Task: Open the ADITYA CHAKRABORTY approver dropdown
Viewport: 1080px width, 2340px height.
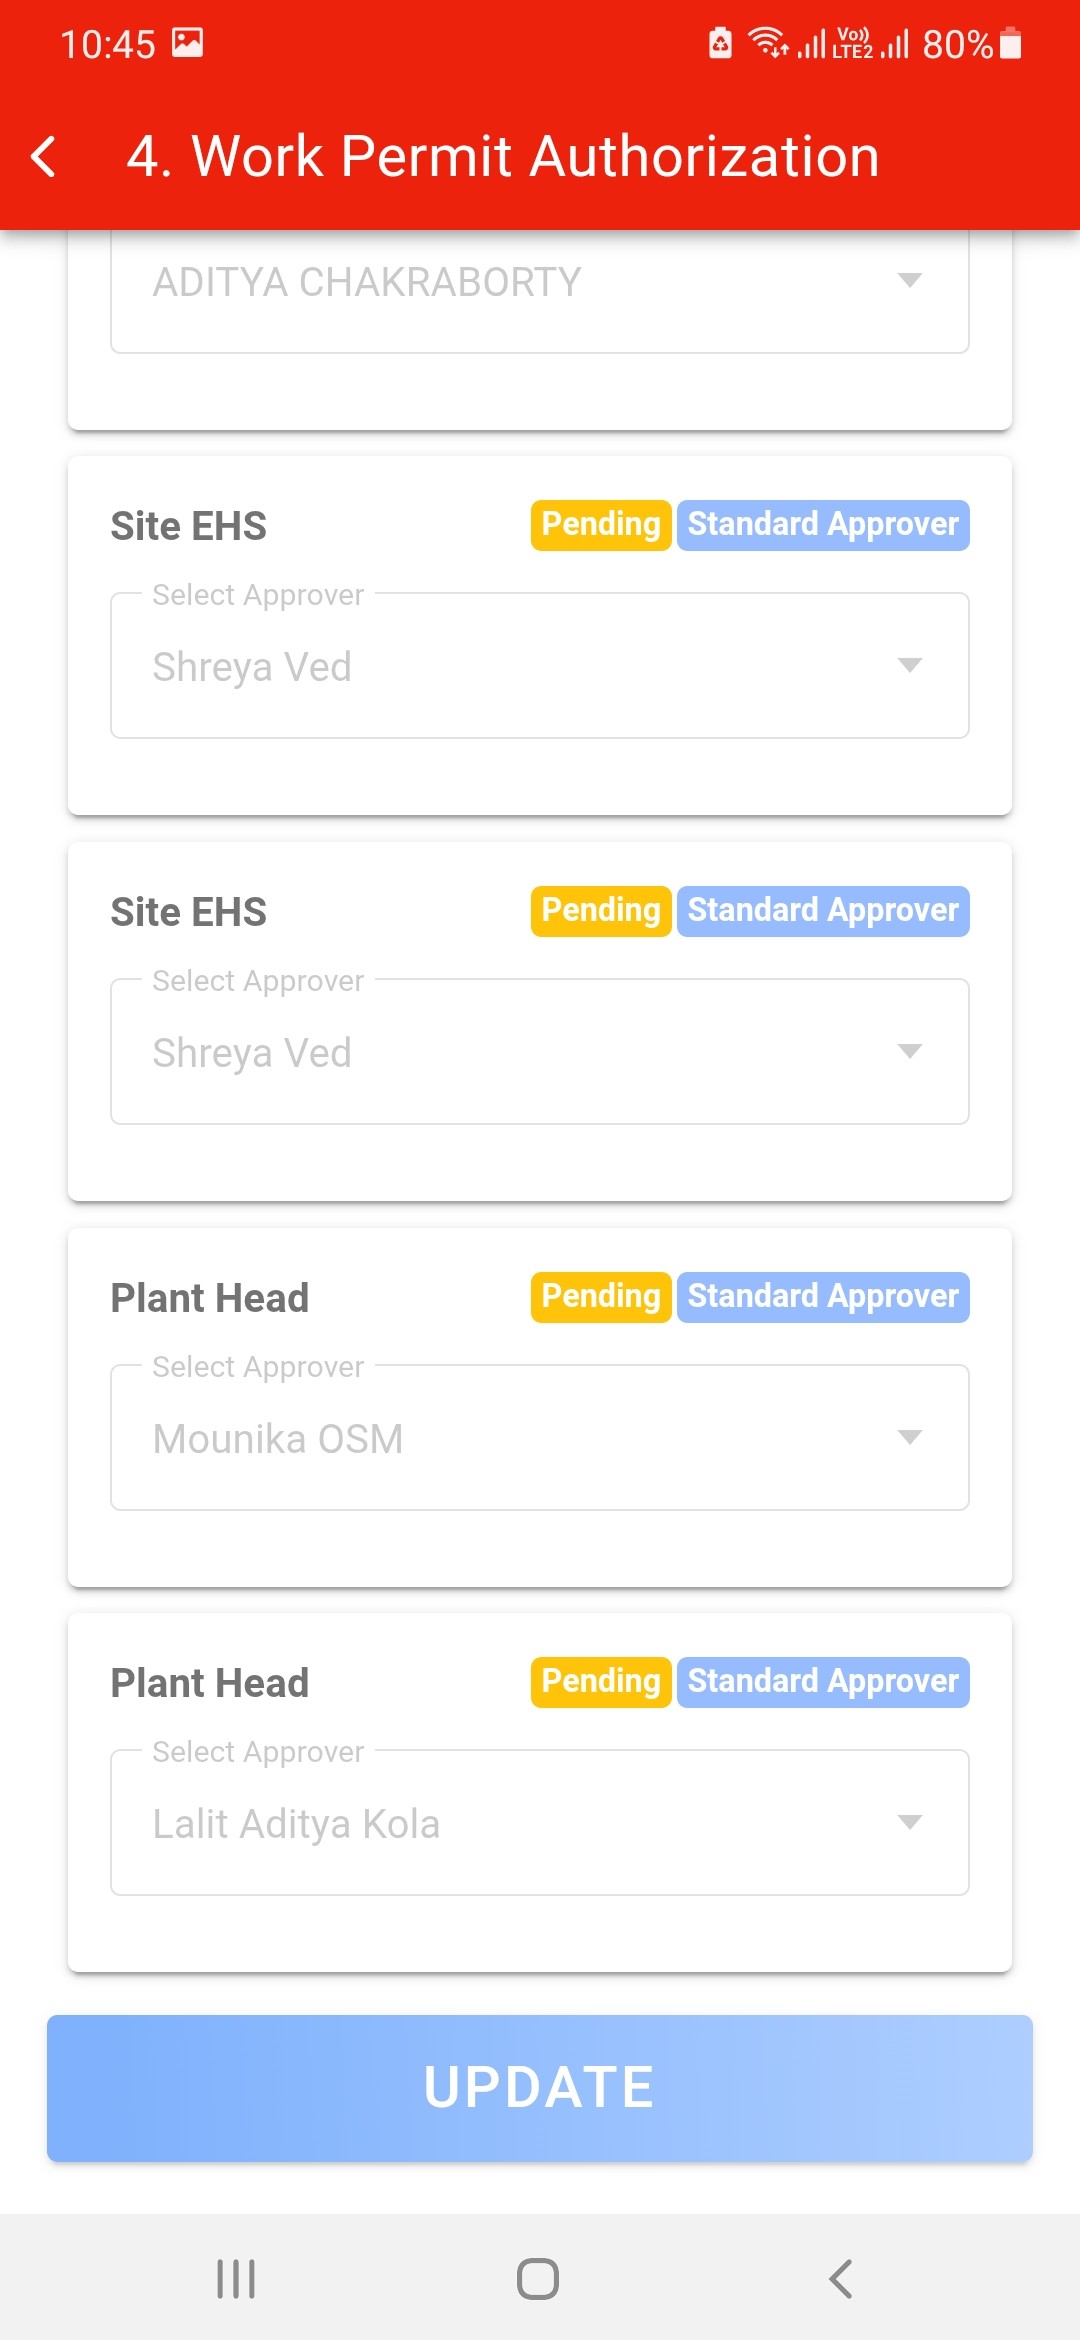Action: pos(539,283)
